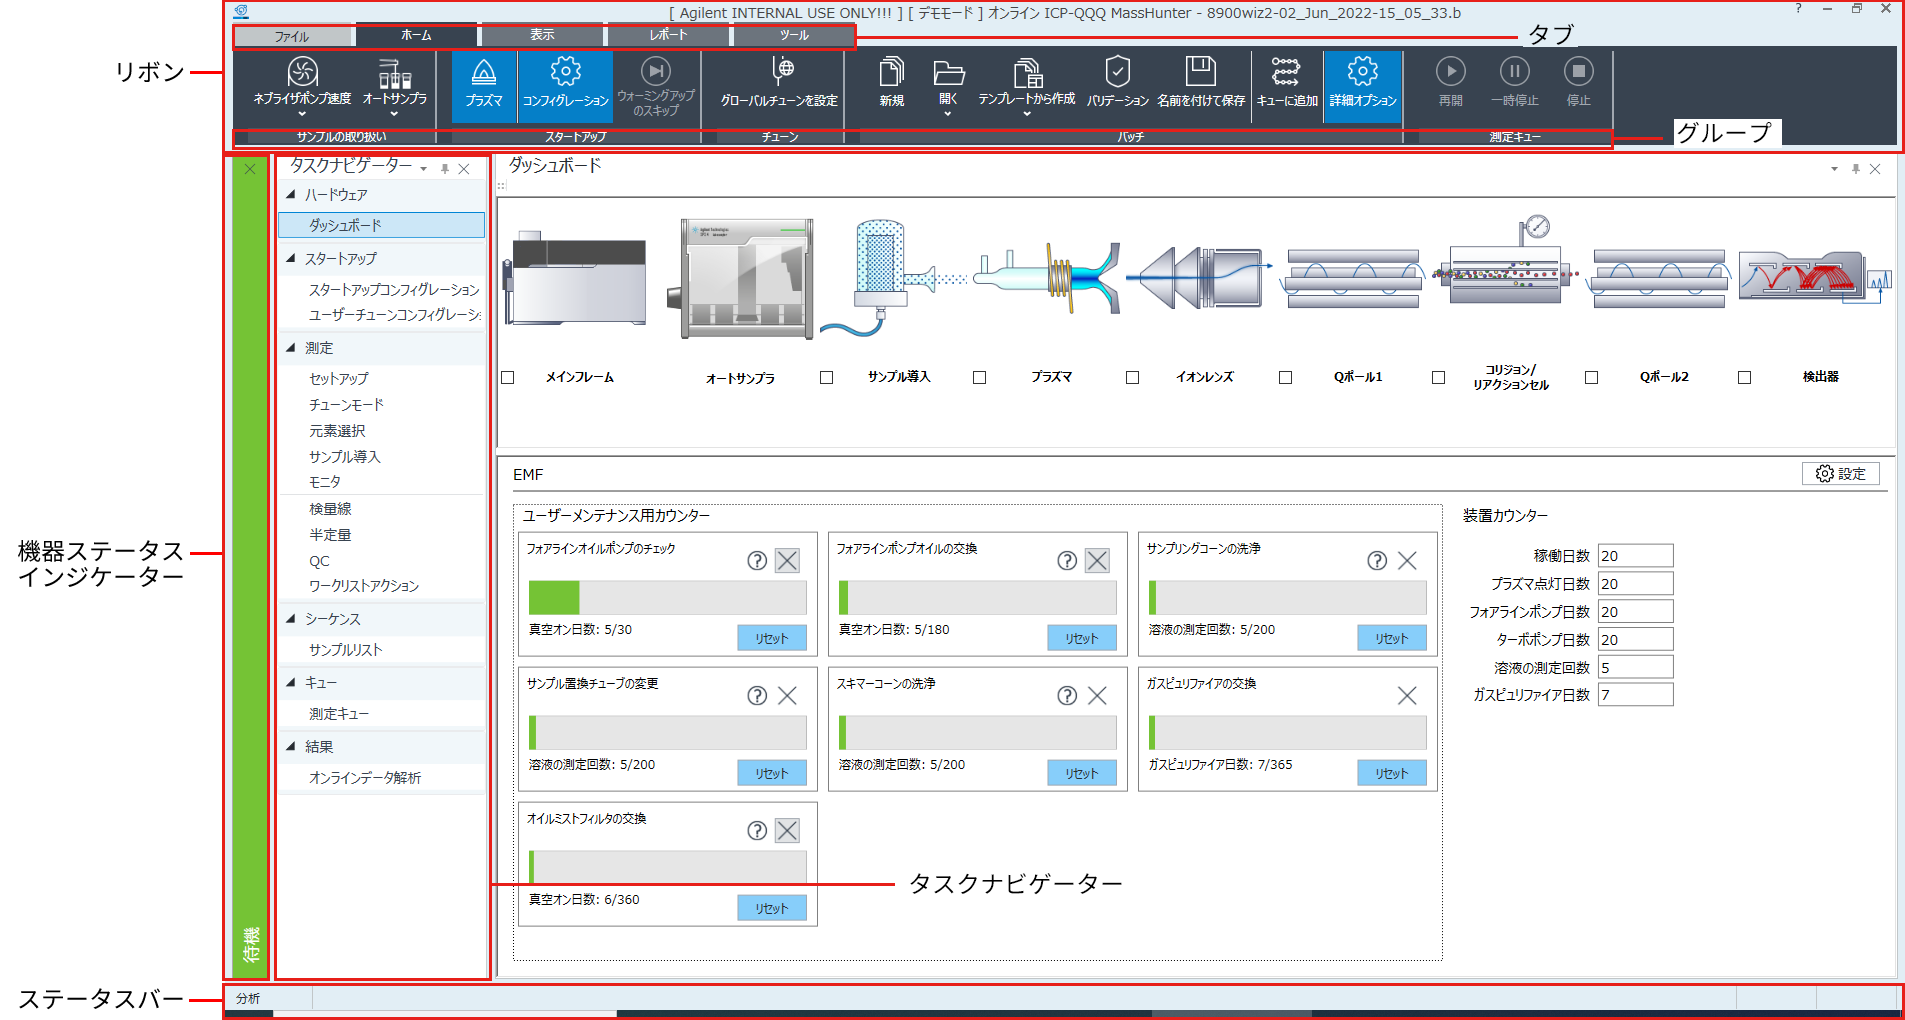Click help icon for フォアラインオイルポンプのチェック

pos(757,561)
